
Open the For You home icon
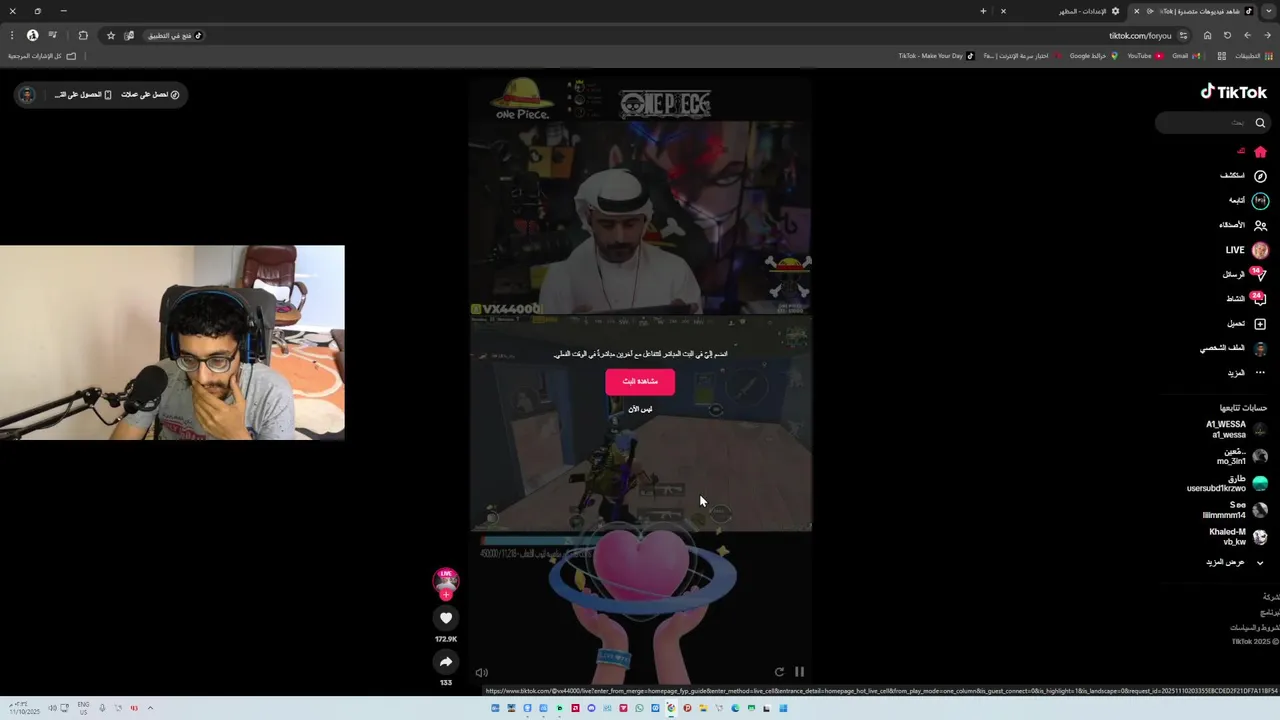[x=1260, y=152]
